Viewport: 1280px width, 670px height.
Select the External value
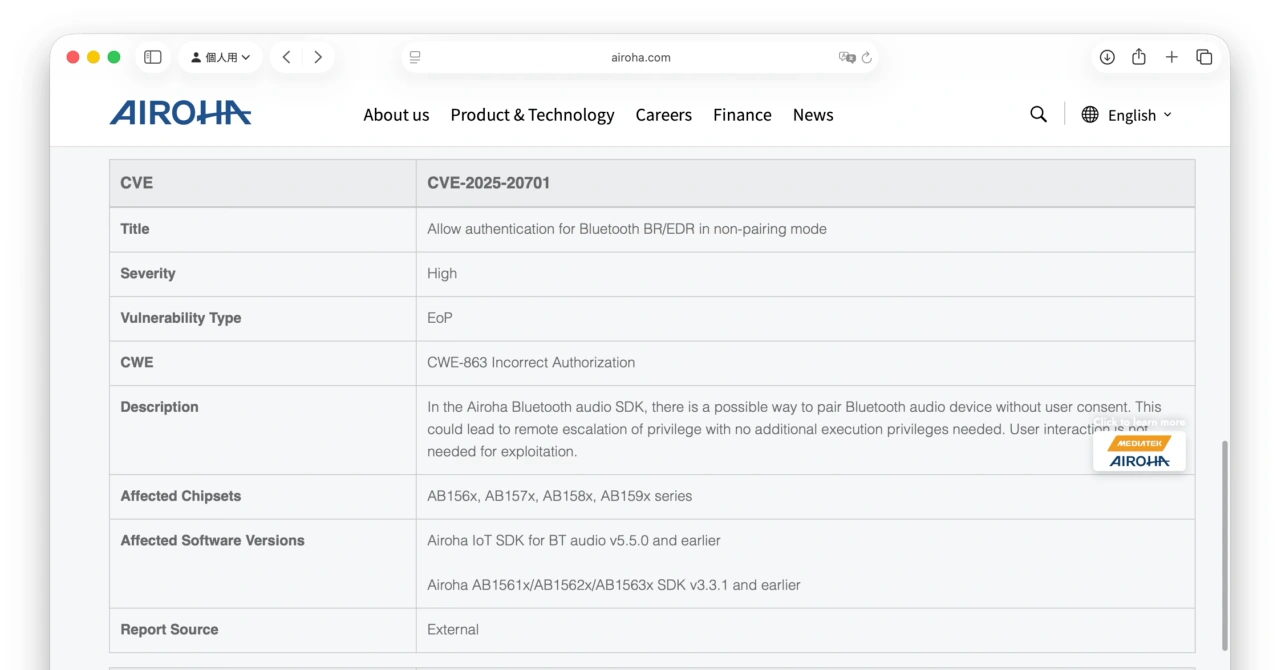click(x=453, y=629)
